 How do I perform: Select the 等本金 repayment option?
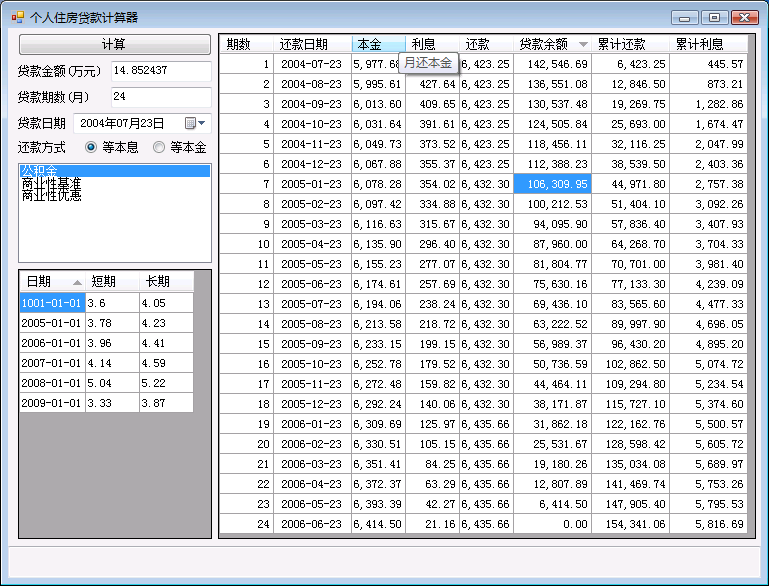[x=159, y=148]
